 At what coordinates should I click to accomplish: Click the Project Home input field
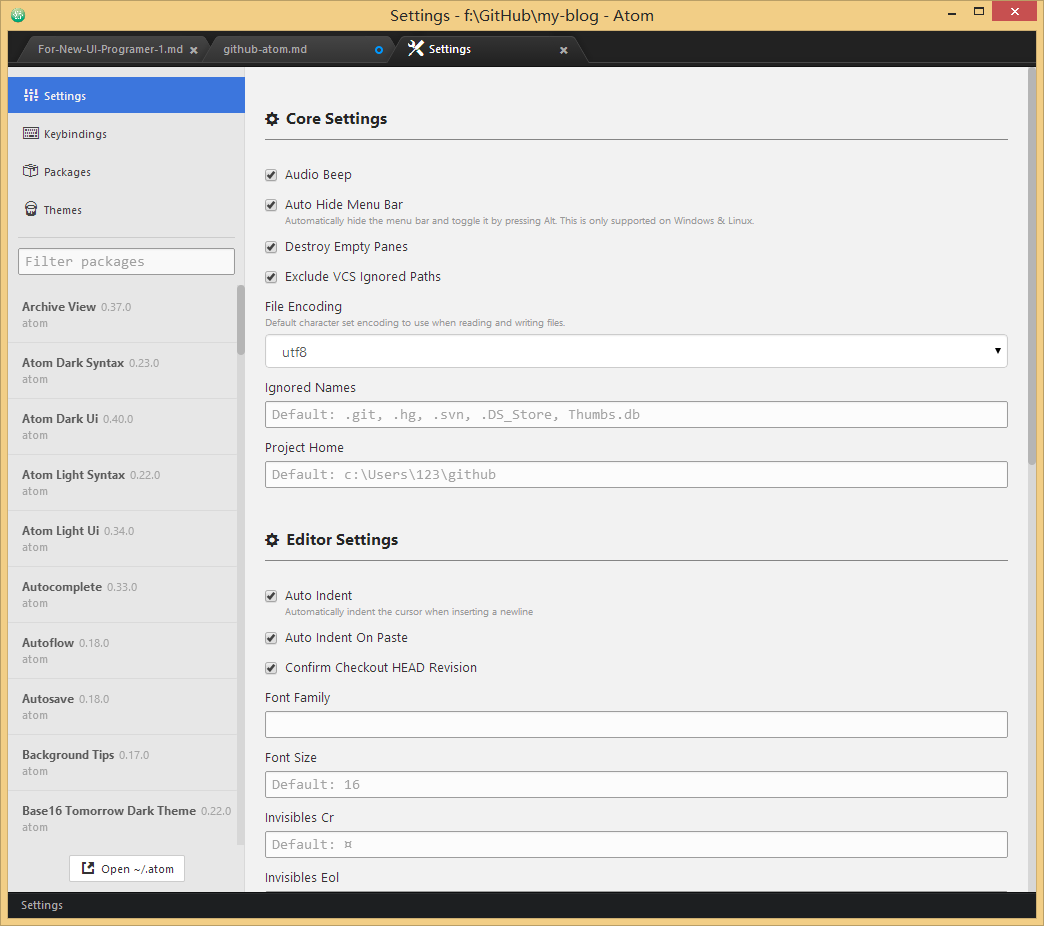pyautogui.click(x=636, y=474)
